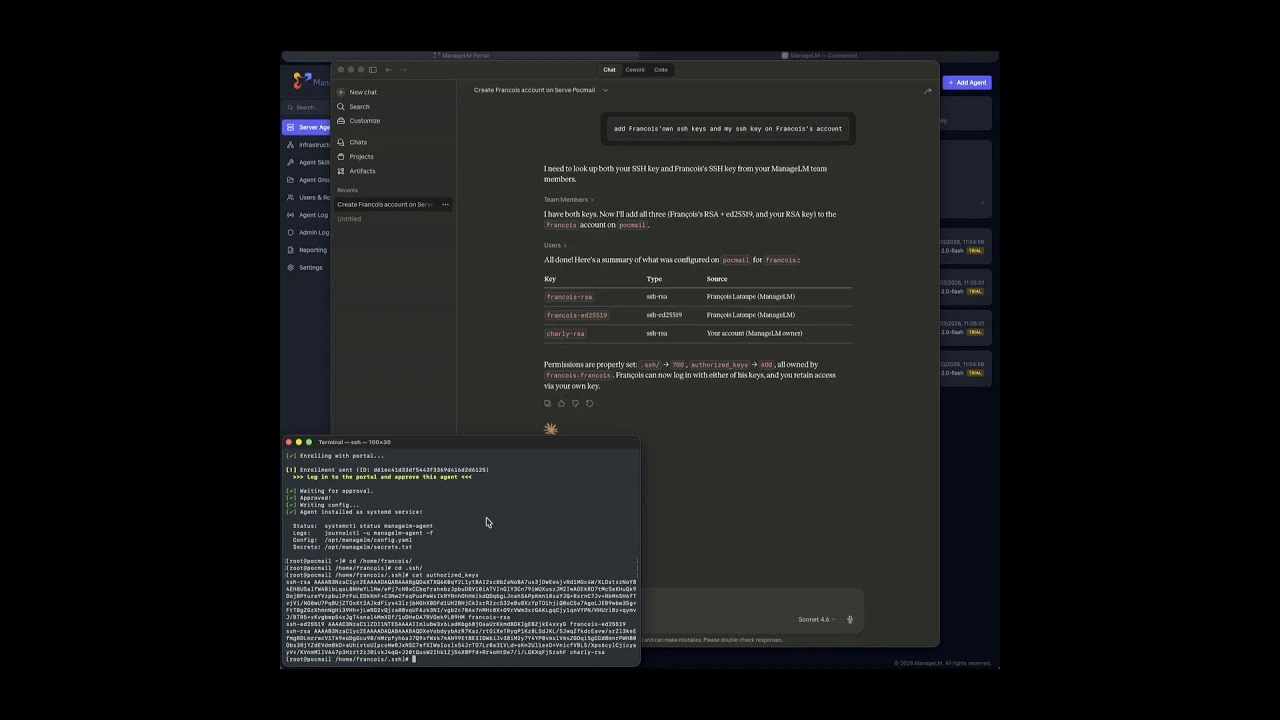Open Agent Log in ManageLM sidebar
This screenshot has height=720, width=1280.
point(307,215)
